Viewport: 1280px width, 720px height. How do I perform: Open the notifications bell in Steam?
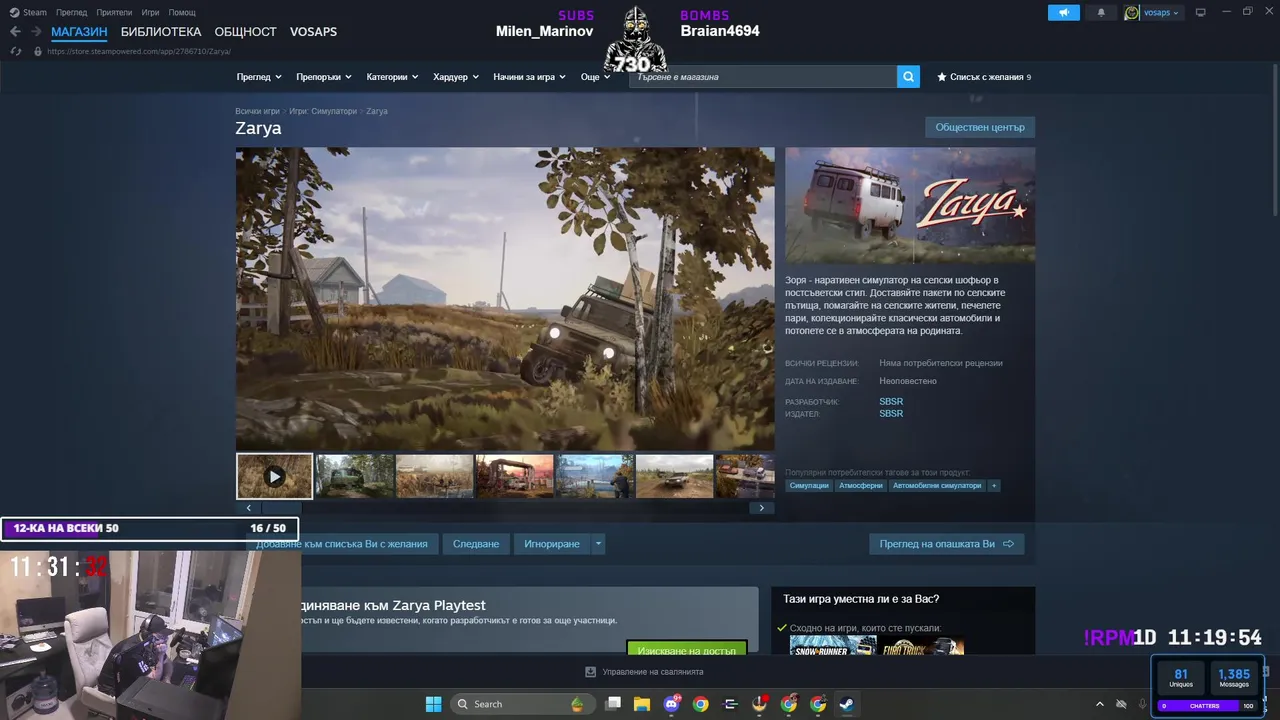(x=1101, y=12)
